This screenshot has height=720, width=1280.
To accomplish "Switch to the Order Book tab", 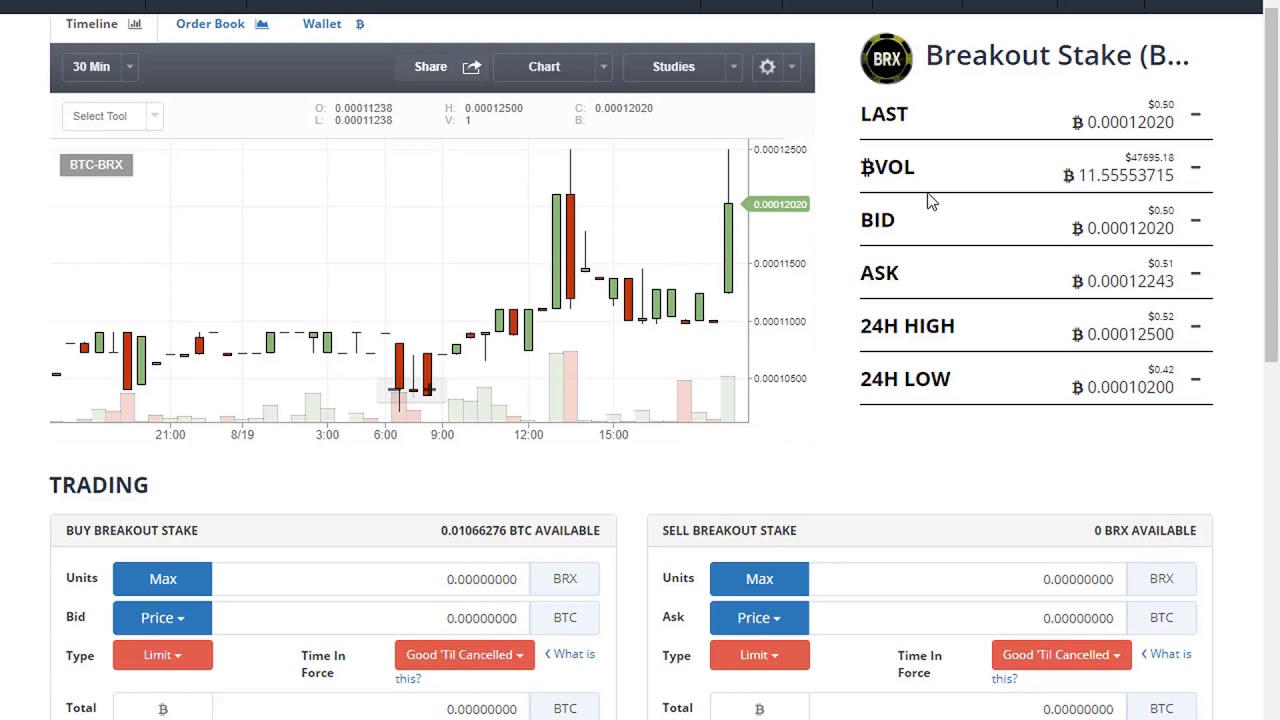I will click(x=222, y=24).
